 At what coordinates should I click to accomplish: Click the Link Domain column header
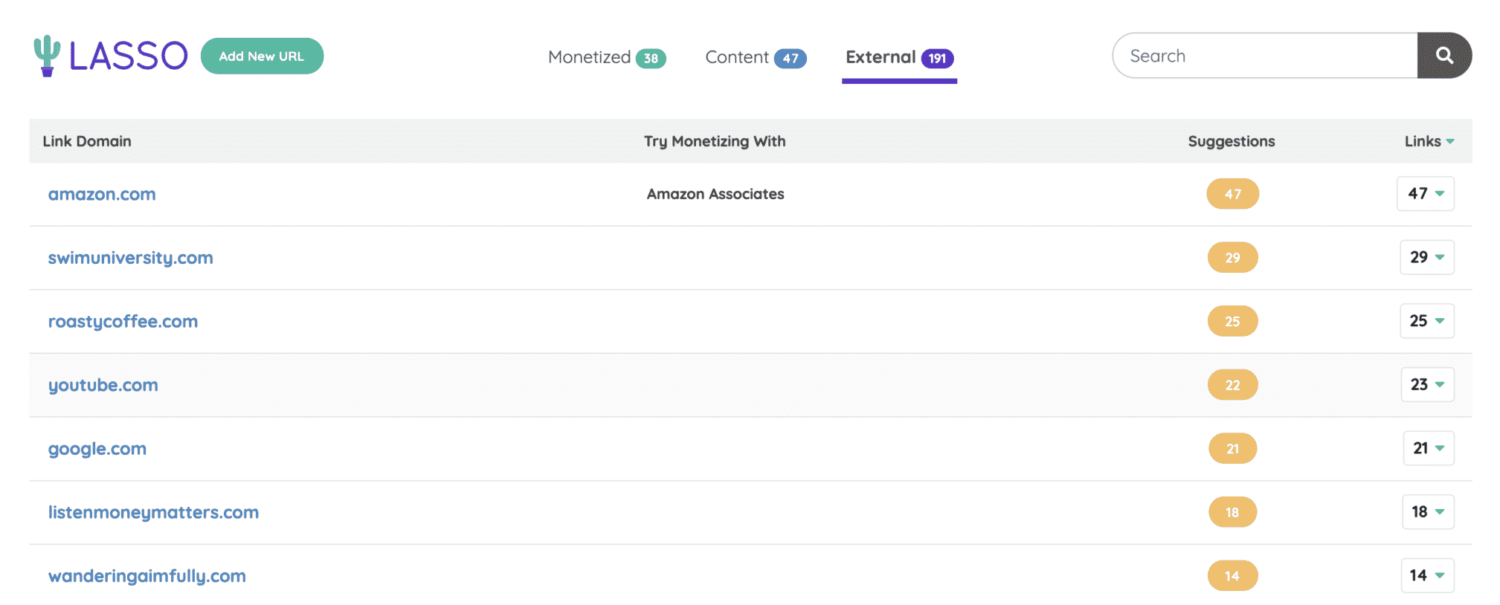(x=87, y=141)
